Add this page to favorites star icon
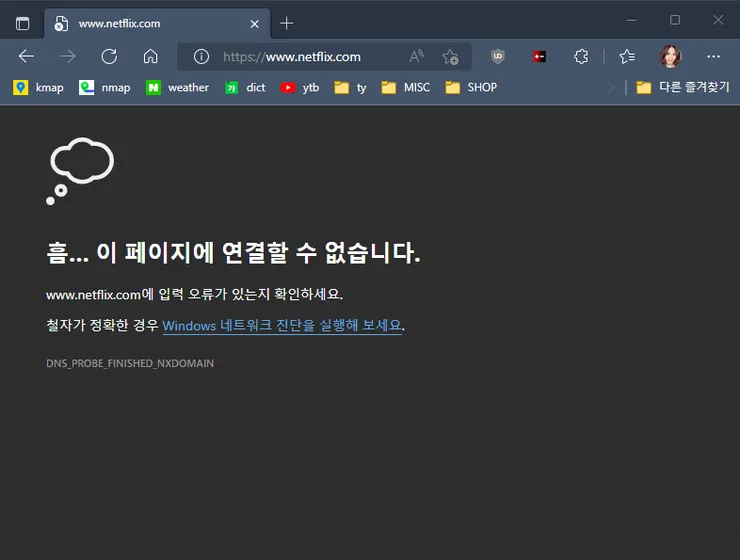The image size is (740, 560). point(450,57)
